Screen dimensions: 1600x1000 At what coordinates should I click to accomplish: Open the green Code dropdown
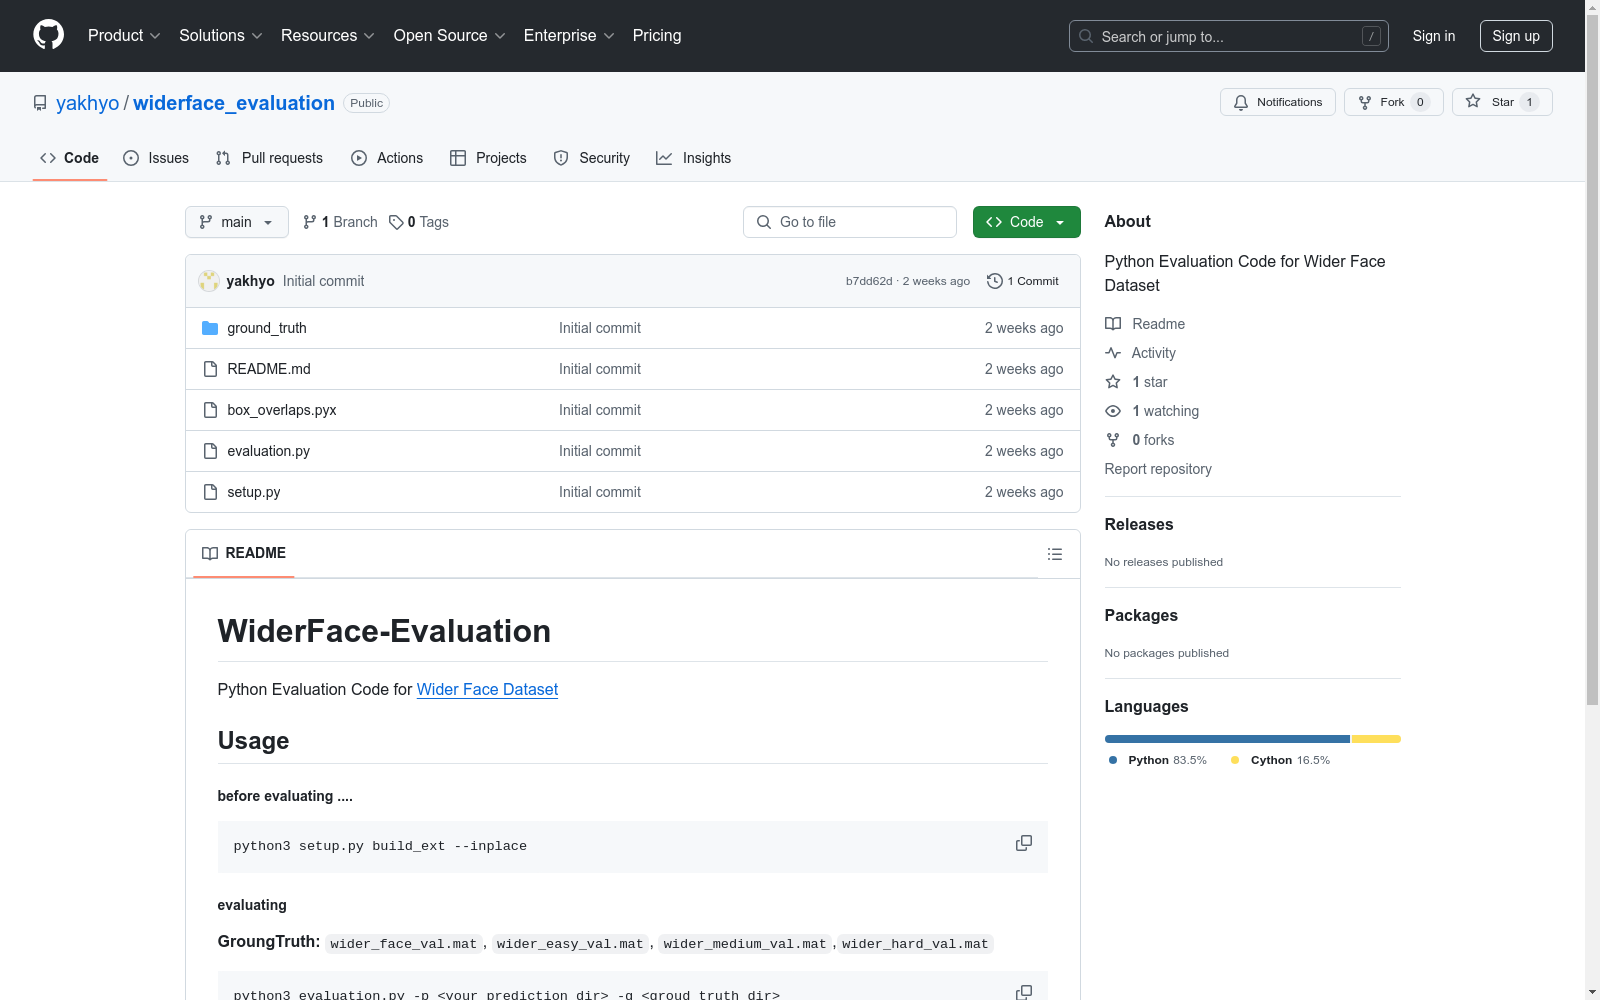coord(1026,222)
